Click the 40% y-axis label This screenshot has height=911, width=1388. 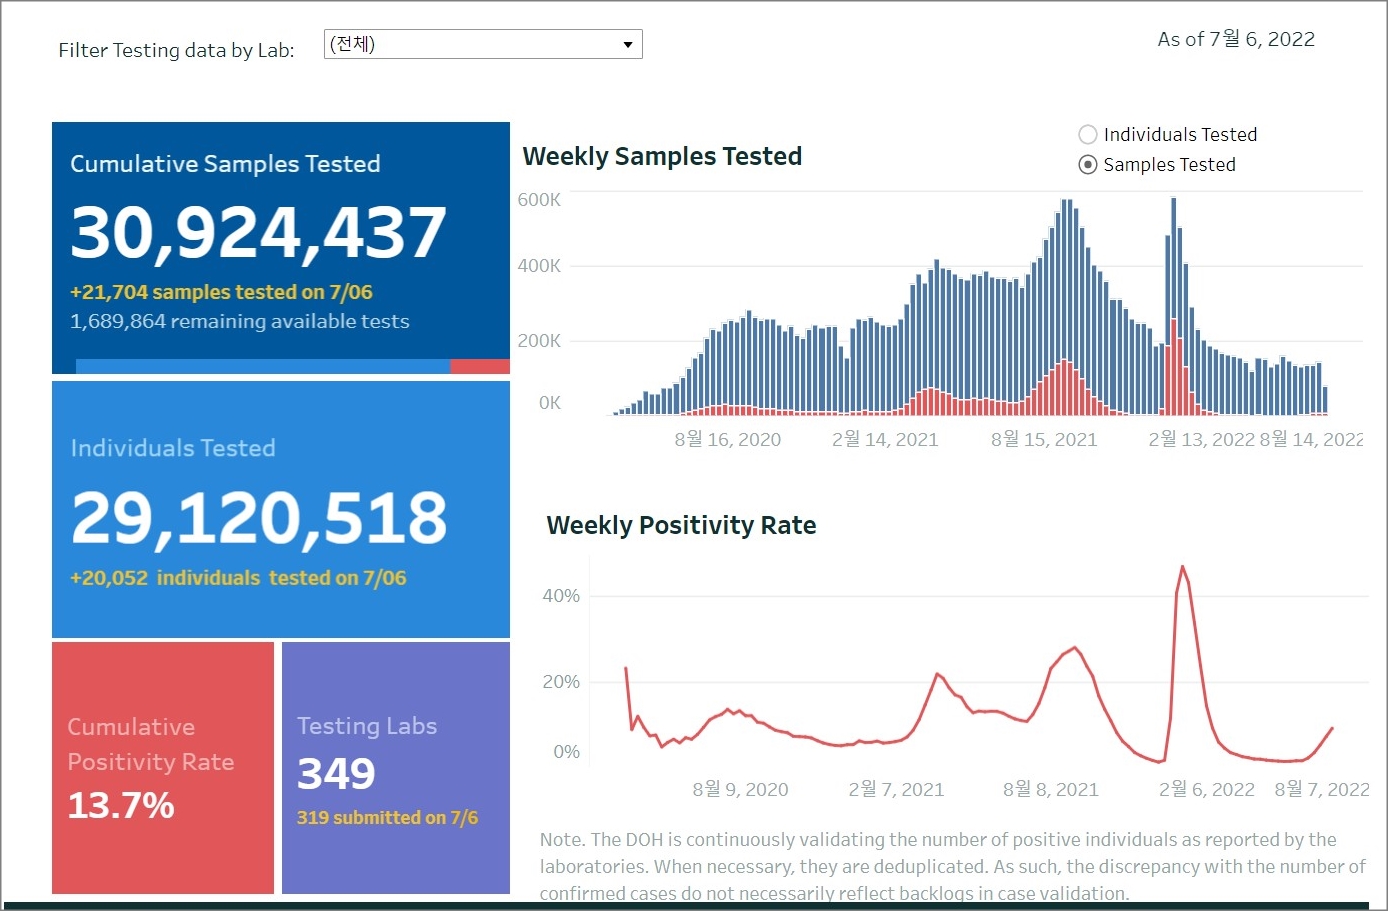click(x=561, y=596)
